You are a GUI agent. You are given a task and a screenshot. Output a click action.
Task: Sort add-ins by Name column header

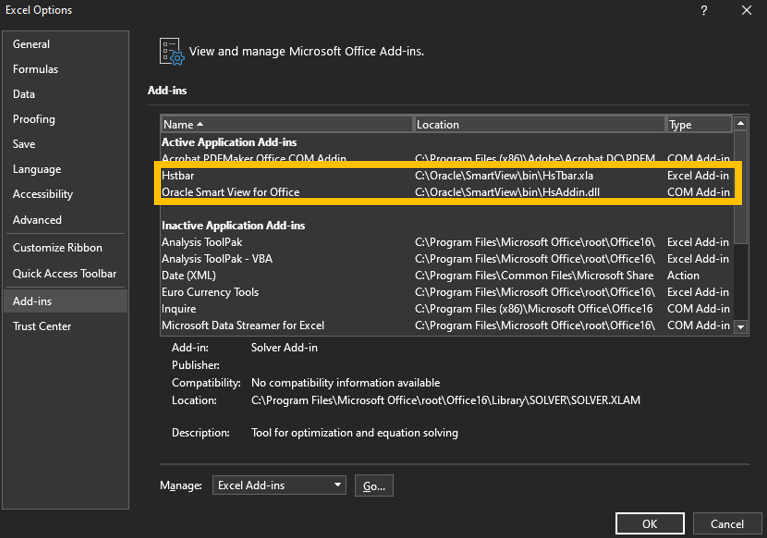coord(287,124)
